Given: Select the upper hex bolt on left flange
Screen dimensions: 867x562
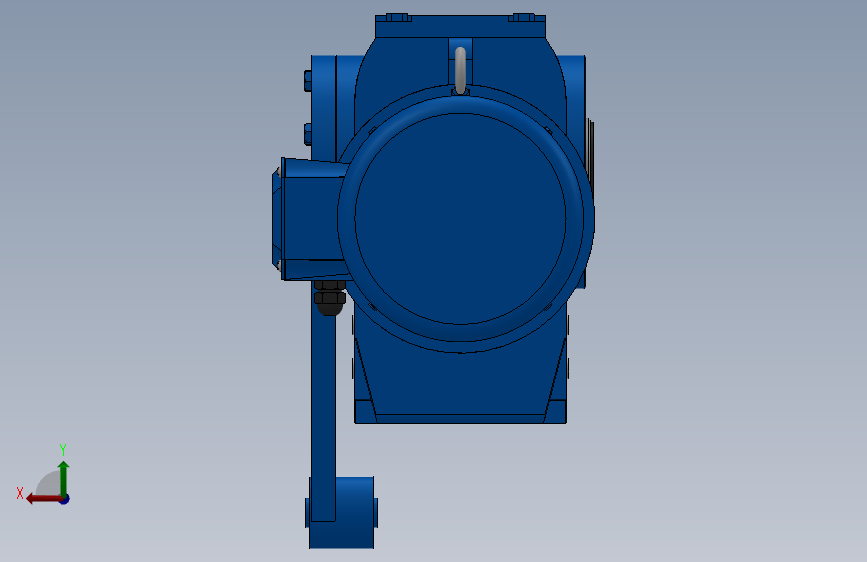Looking at the screenshot, I should [x=308, y=81].
